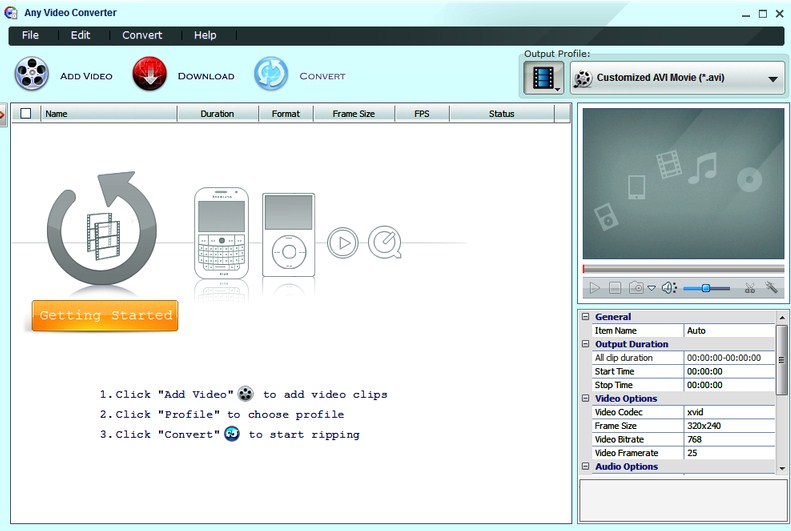Click the video preview area
The width and height of the screenshot is (791, 531).
click(x=683, y=184)
